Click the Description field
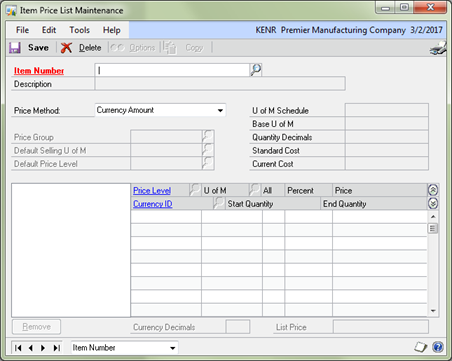Viewport: 452px width, 361px height. pos(220,84)
